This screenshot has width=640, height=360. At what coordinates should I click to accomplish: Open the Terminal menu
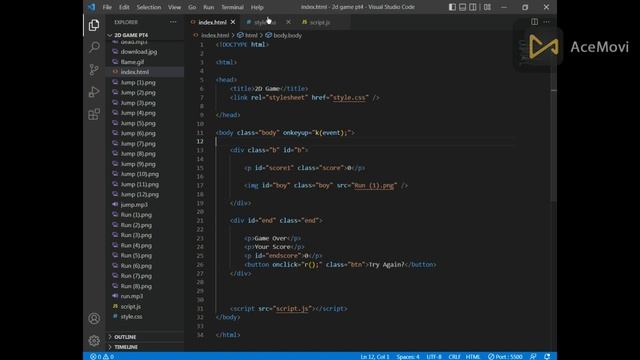(232, 7)
